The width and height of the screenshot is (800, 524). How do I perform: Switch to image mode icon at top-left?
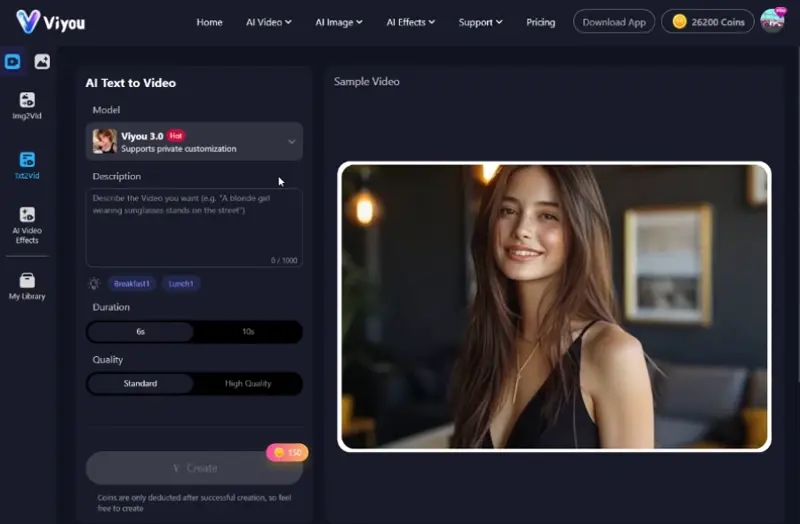coord(42,62)
